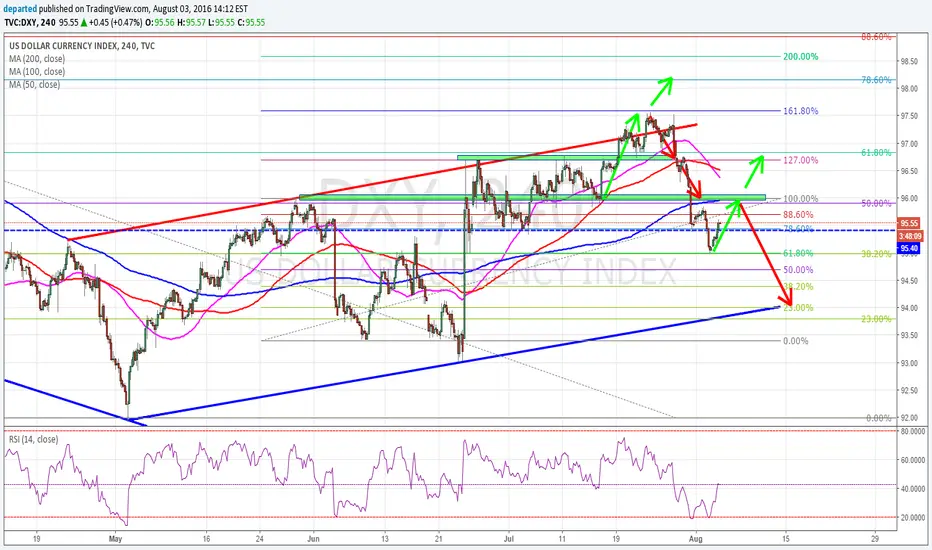Click the 29 date axis label
Image resolution: width=932 pixels, height=550 pixels.
pyautogui.click(x=875, y=539)
